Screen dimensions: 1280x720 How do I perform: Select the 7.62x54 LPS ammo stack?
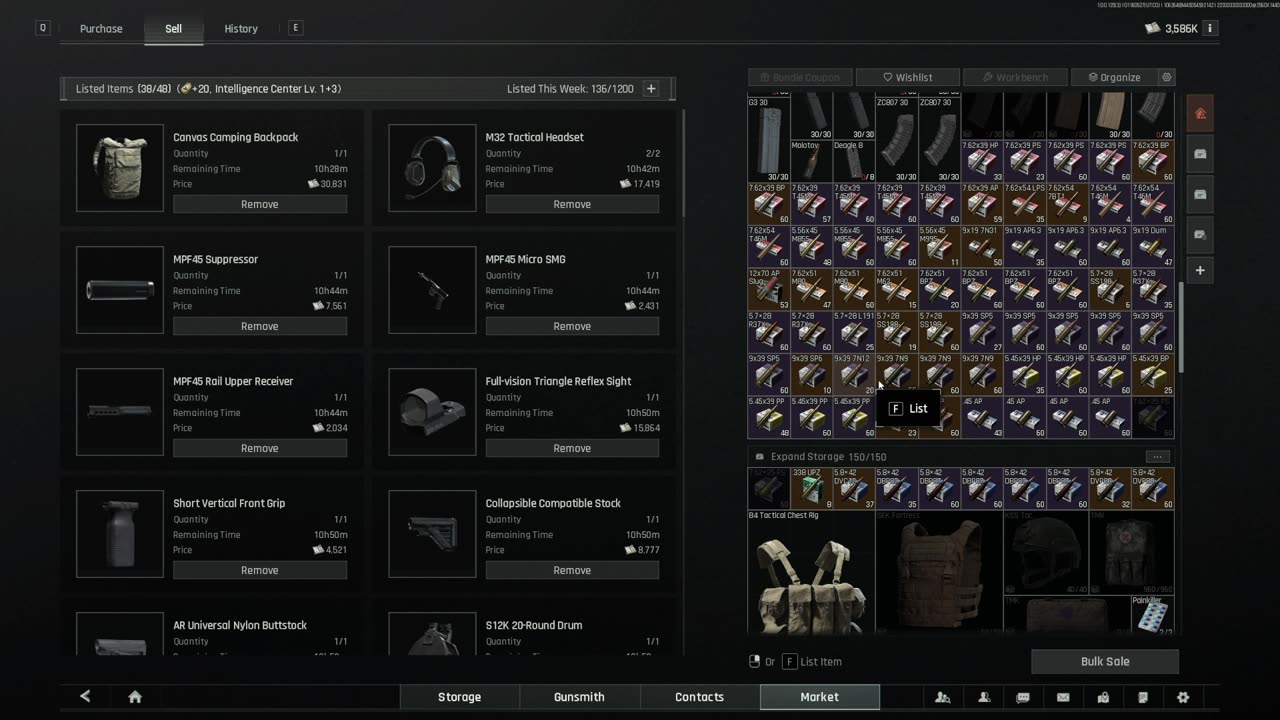point(1025,203)
